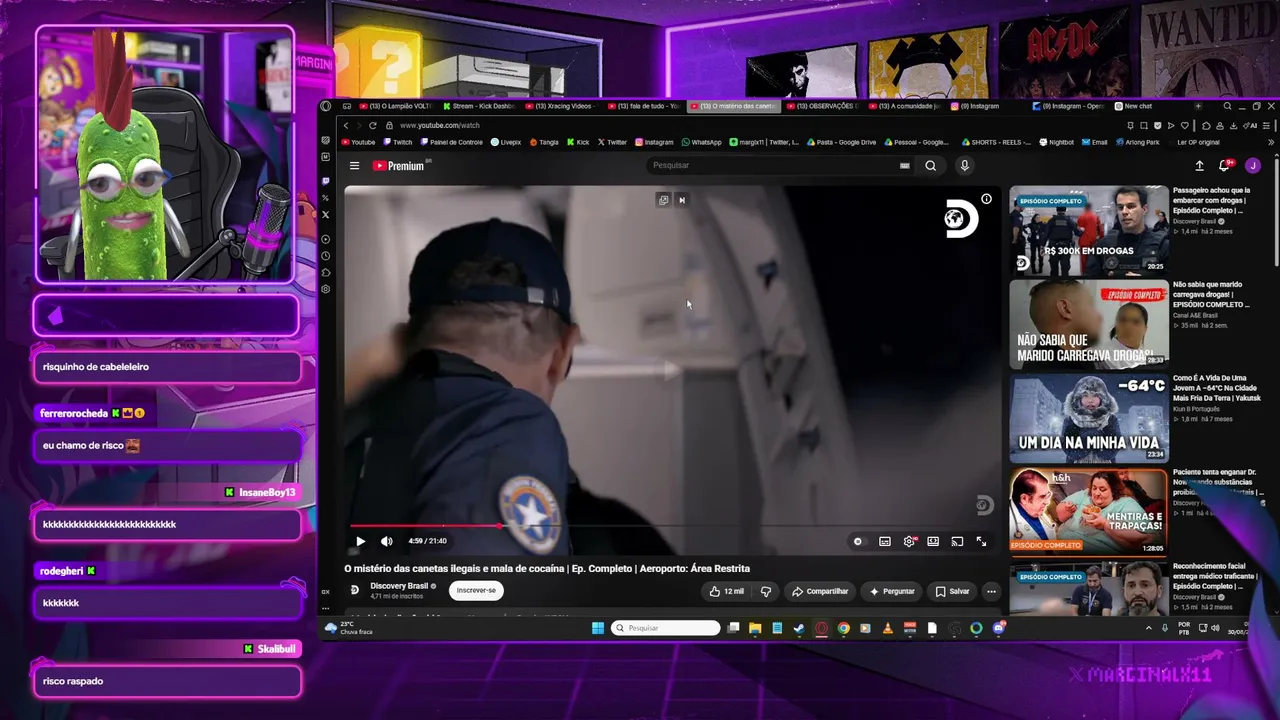1280x720 pixels.
Task: Switch to the Stream - Kick Dashboard tab
Action: (x=478, y=106)
